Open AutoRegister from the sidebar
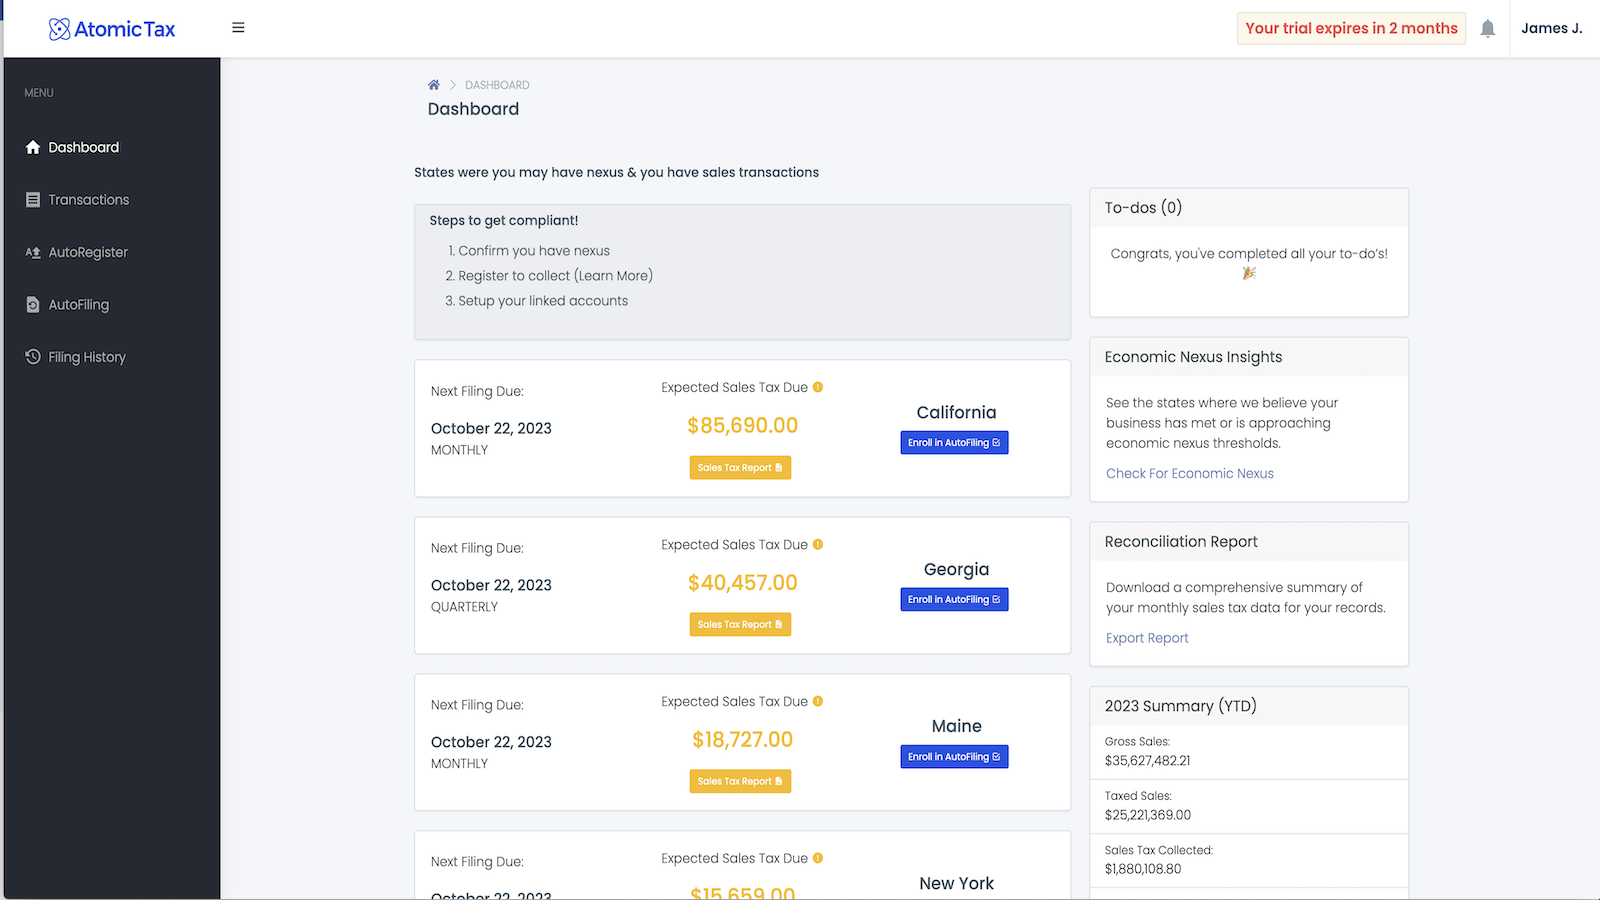Viewport: 1600px width, 900px height. (88, 252)
